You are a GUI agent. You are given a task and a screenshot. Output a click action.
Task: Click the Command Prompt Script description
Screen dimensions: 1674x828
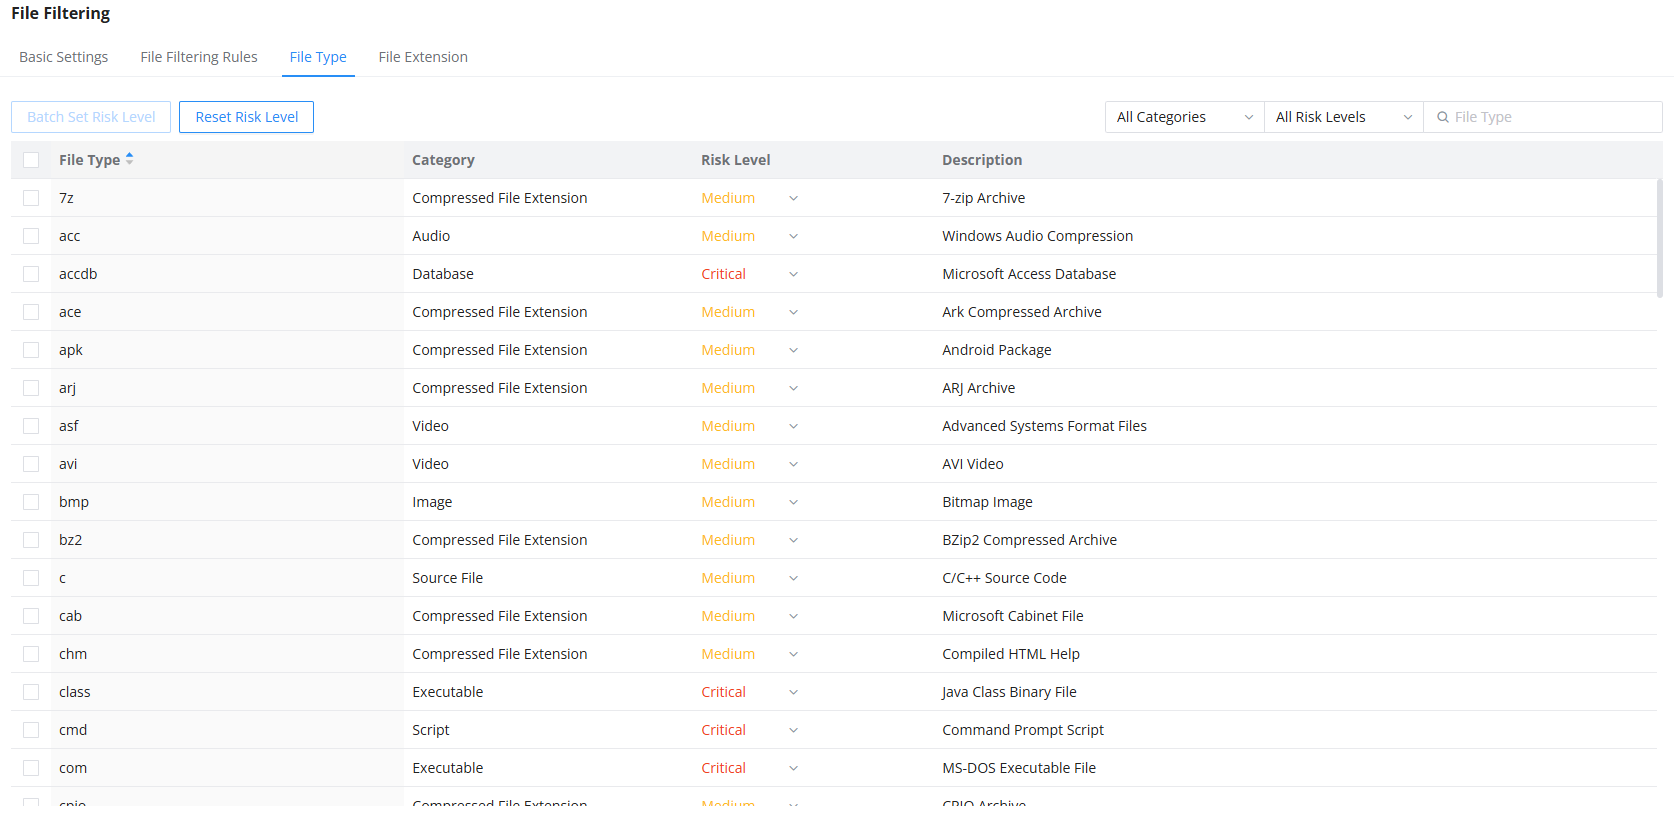1023,730
